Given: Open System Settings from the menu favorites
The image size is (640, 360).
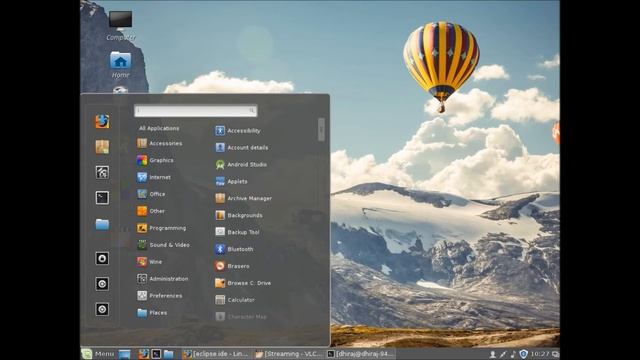Looking at the screenshot, I should [x=102, y=172].
